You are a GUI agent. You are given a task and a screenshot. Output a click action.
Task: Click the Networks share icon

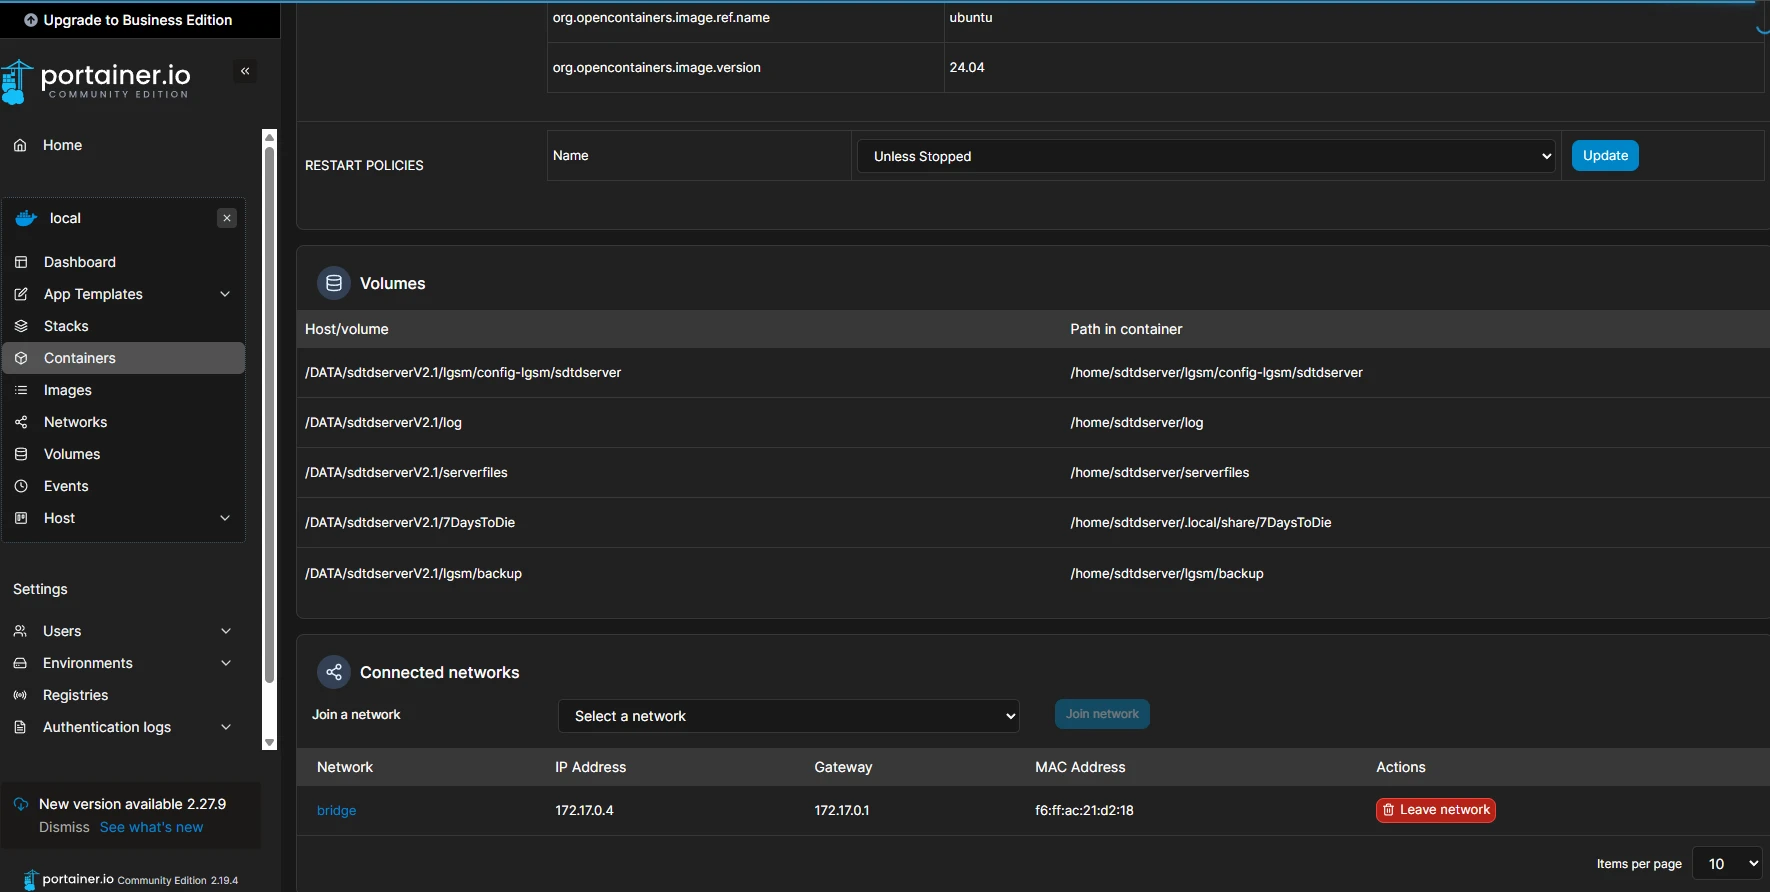point(21,422)
